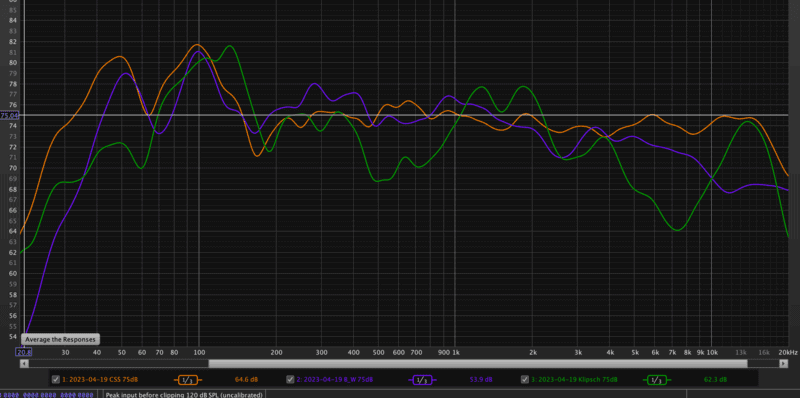Click the green 1/3 smoothing icon for Klipsch

coord(657,380)
